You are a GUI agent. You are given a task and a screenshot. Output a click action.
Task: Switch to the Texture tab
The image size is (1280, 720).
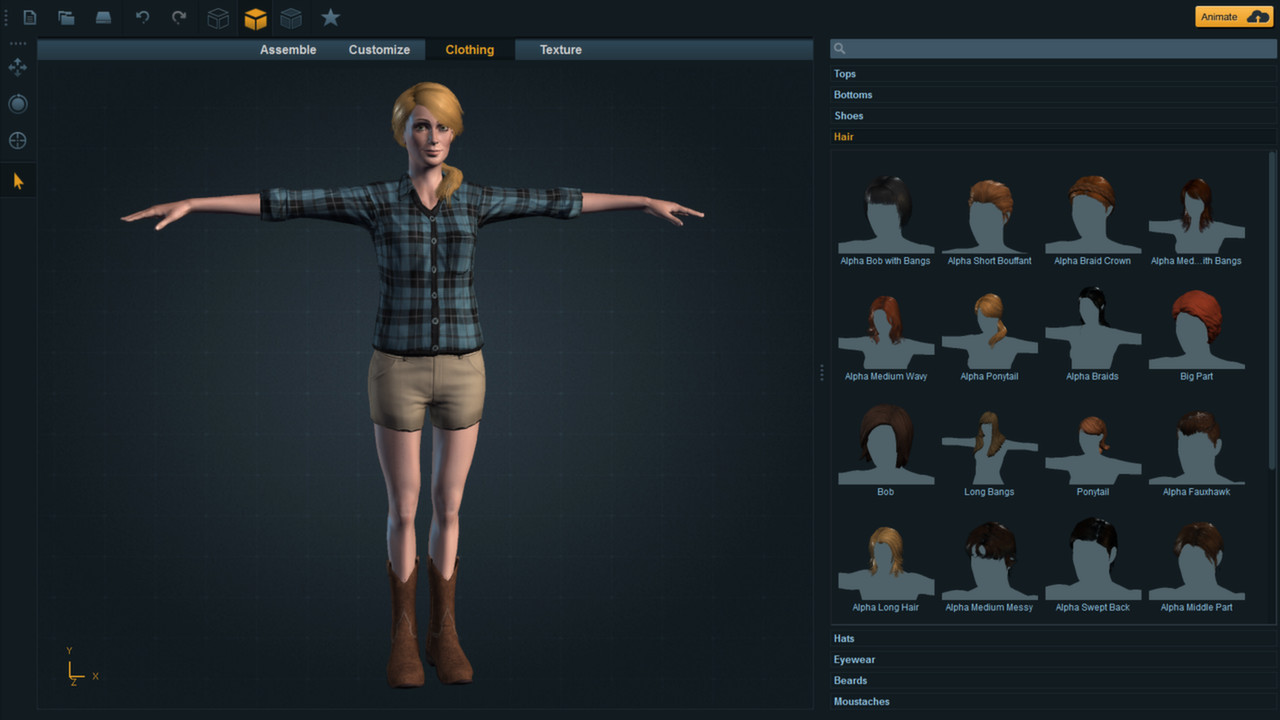coord(560,49)
